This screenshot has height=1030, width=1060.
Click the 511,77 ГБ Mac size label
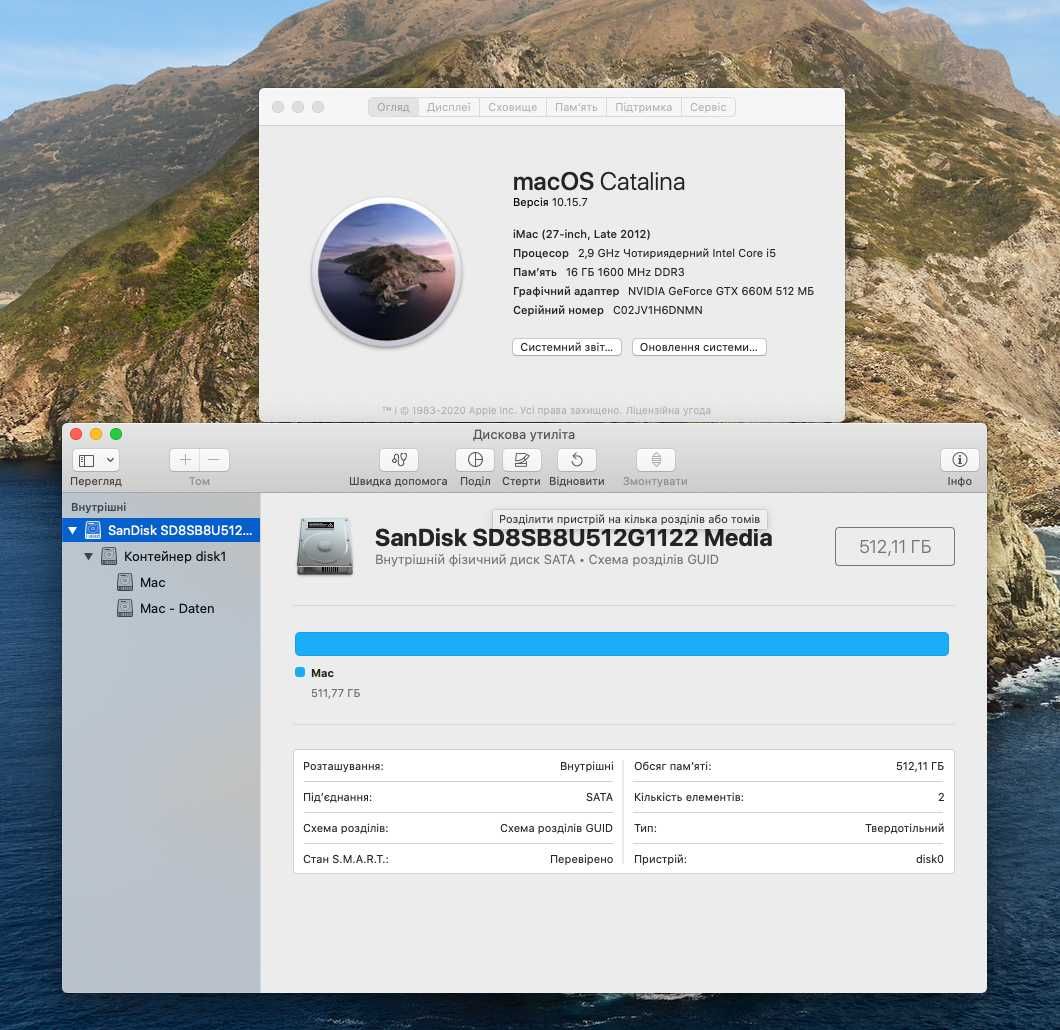point(335,693)
